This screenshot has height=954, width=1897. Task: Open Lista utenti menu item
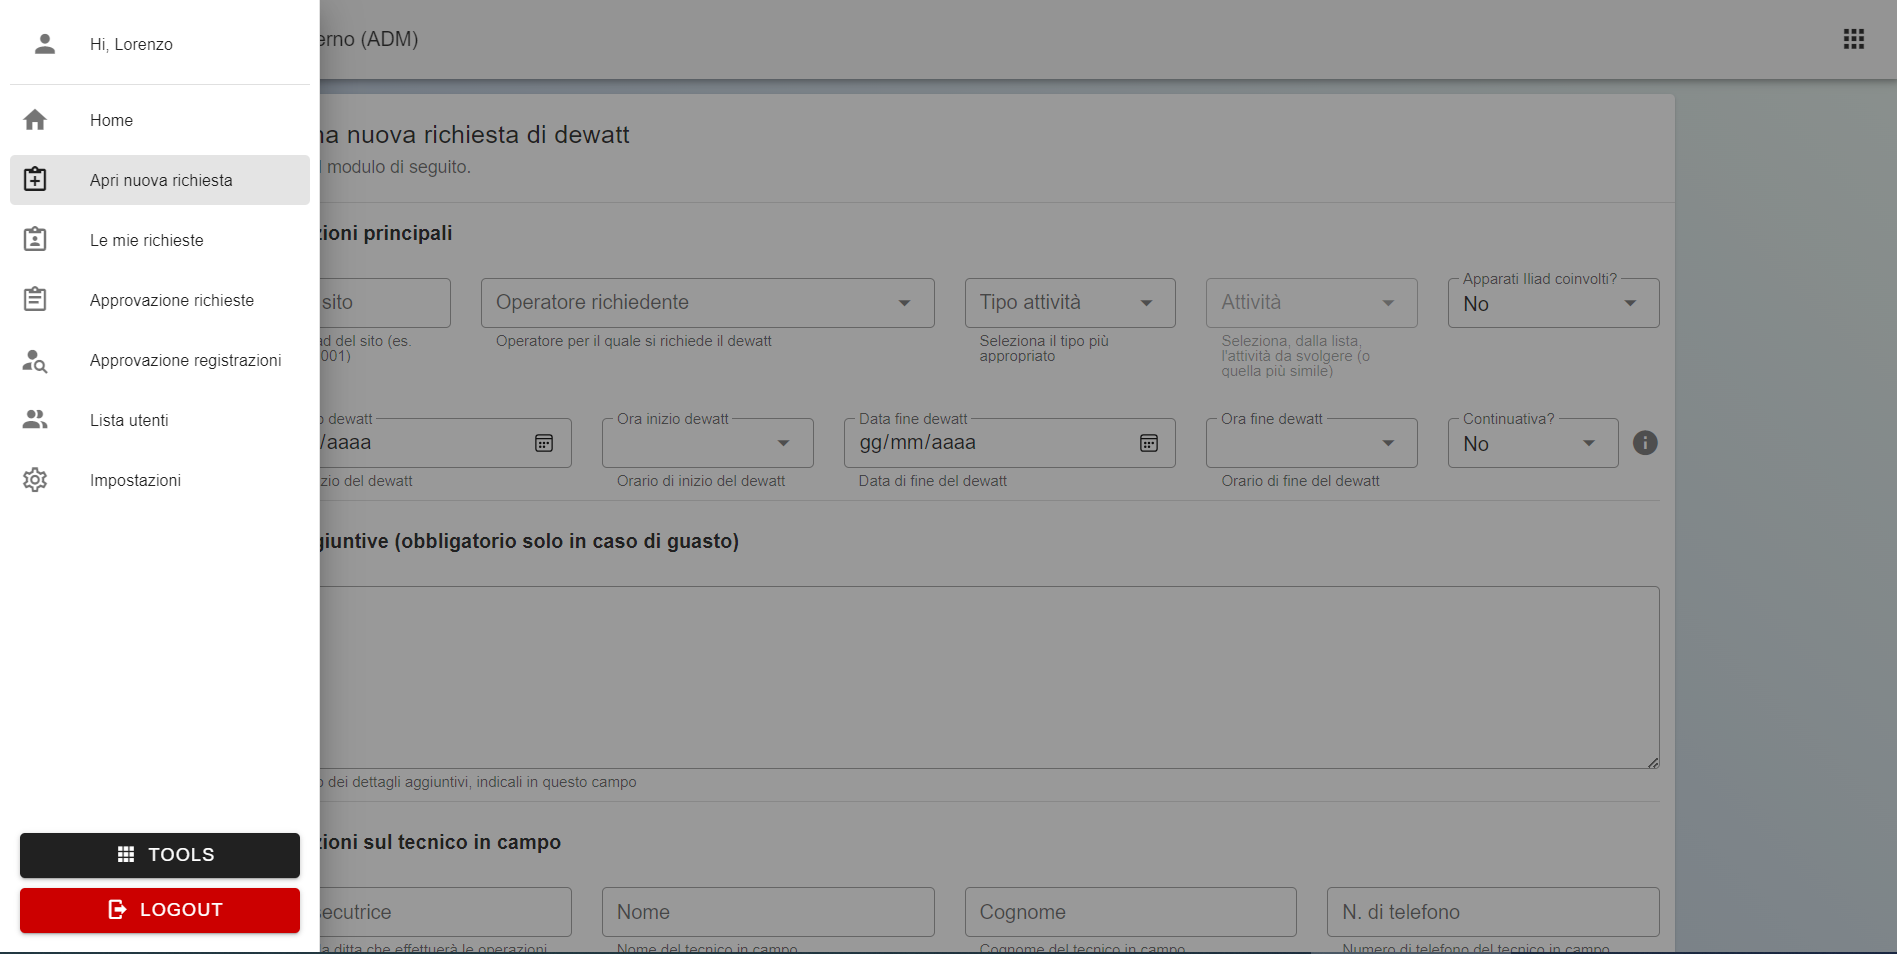[160, 420]
